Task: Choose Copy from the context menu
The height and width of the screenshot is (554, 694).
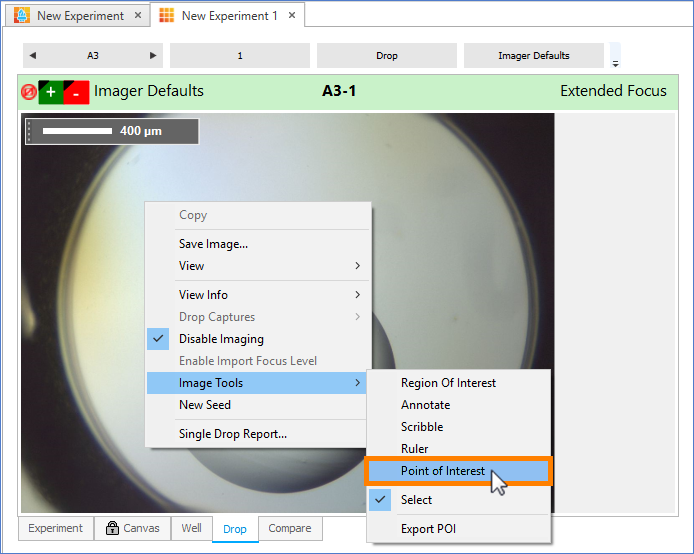Action: [258, 215]
